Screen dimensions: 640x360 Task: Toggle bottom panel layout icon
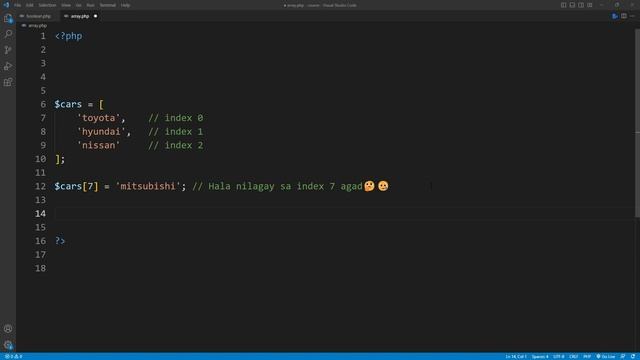coord(572,5)
